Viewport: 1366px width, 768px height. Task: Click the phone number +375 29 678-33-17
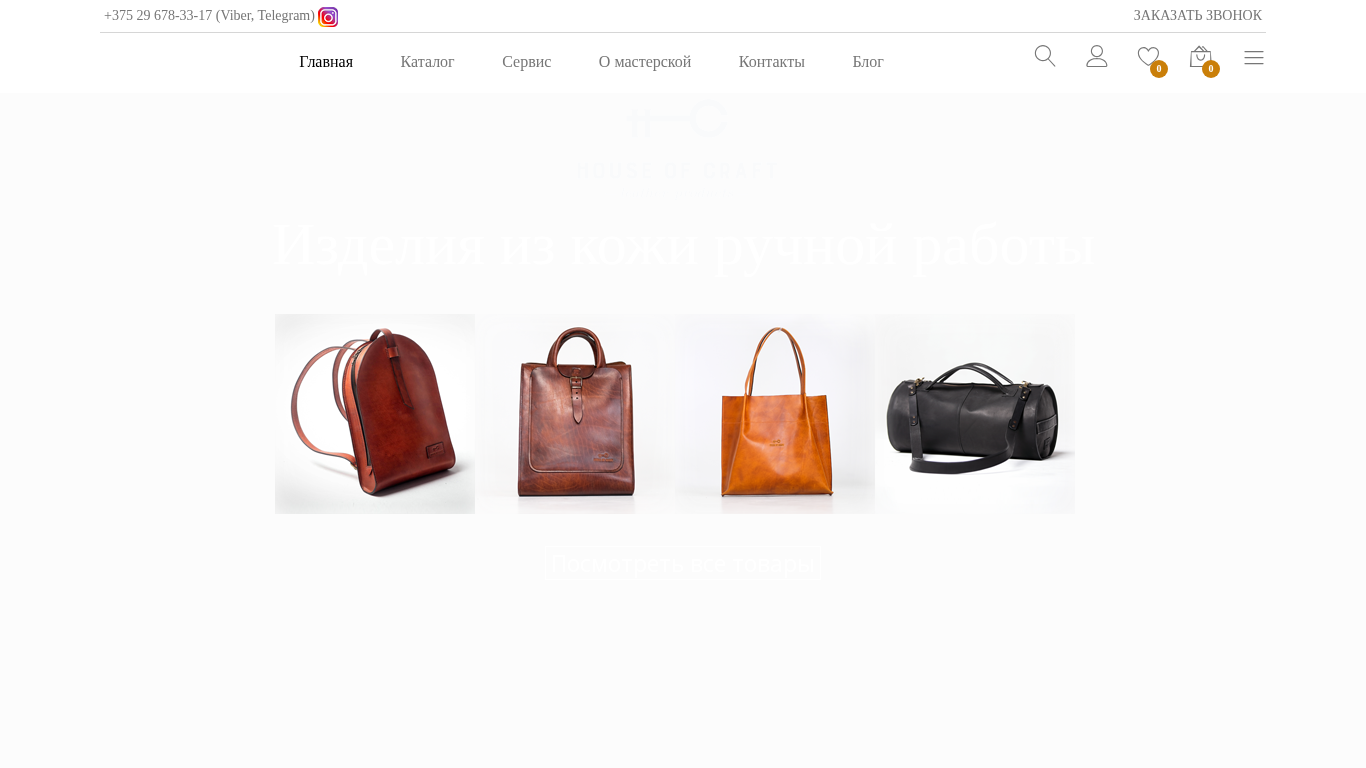pos(158,16)
